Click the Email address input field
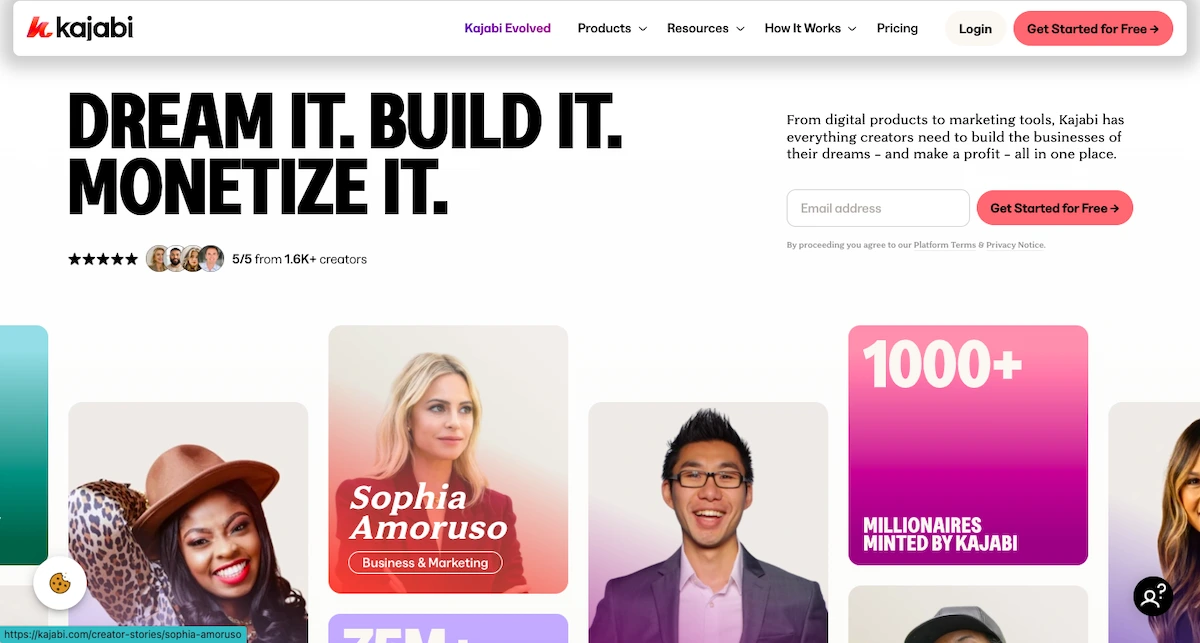1200x643 pixels. [x=878, y=208]
